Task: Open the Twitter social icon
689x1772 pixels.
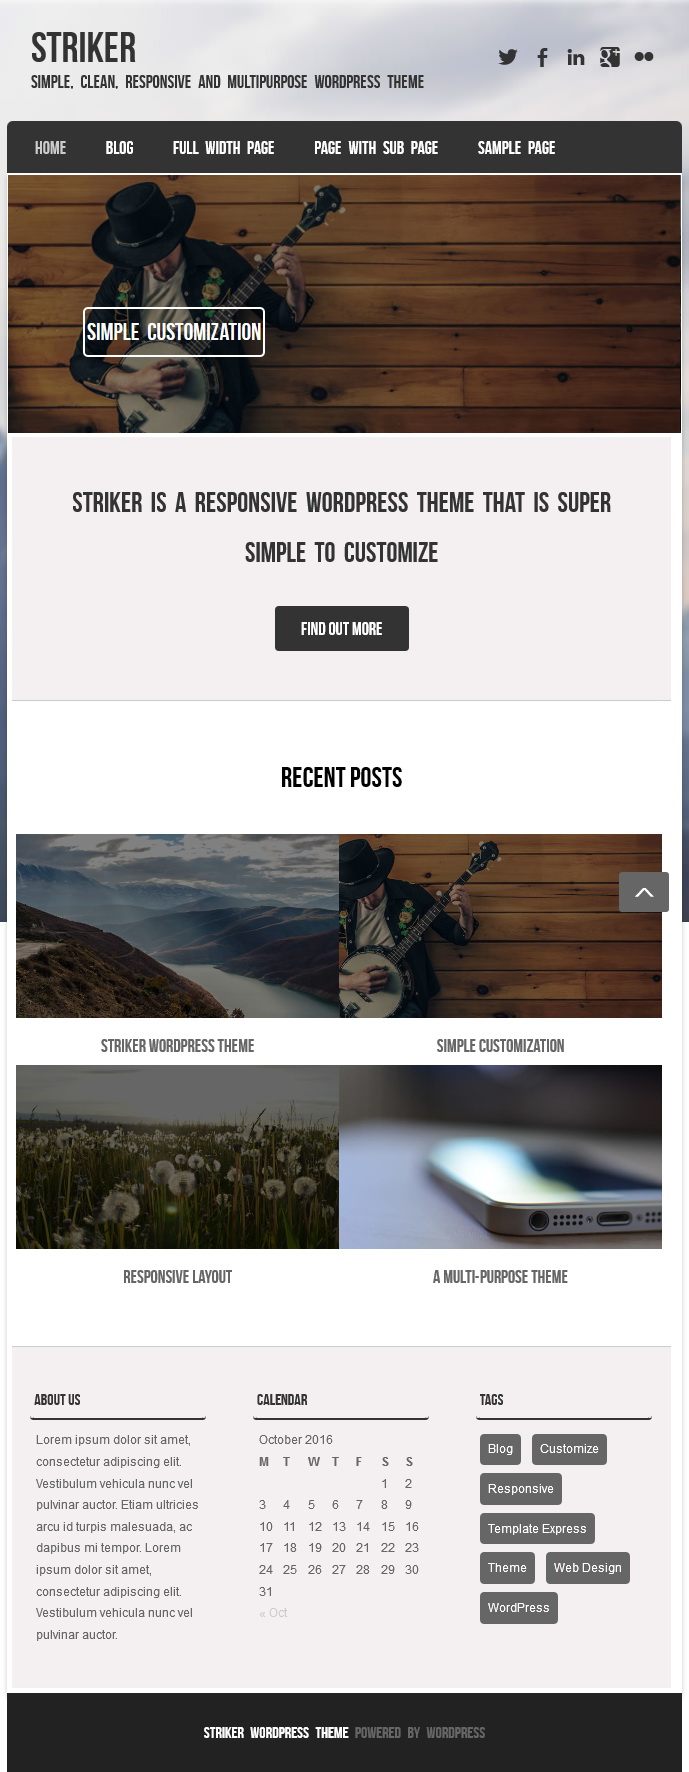Action: click(x=508, y=57)
